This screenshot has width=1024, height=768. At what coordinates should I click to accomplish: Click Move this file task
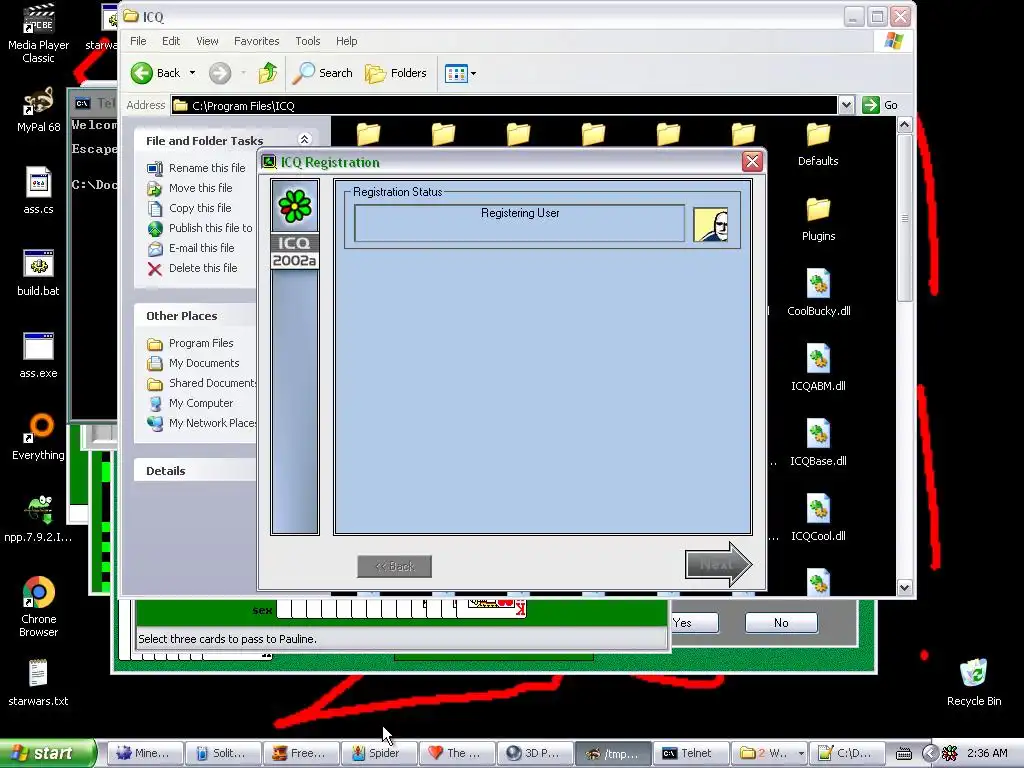(189, 188)
